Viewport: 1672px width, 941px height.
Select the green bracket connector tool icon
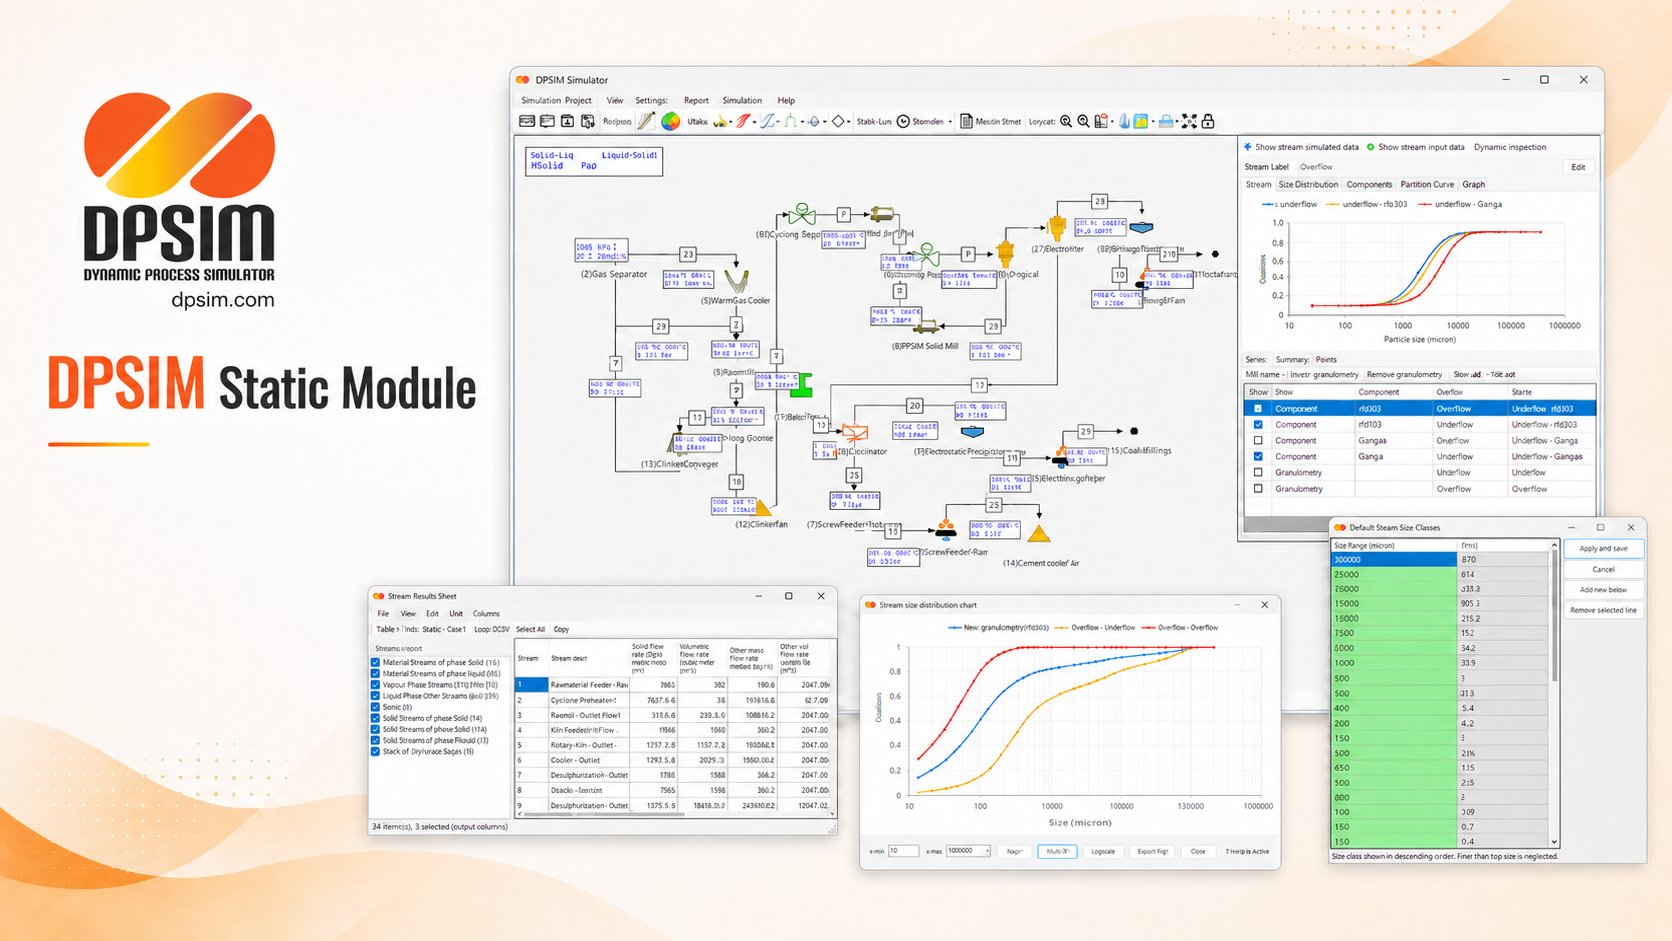coord(791,121)
